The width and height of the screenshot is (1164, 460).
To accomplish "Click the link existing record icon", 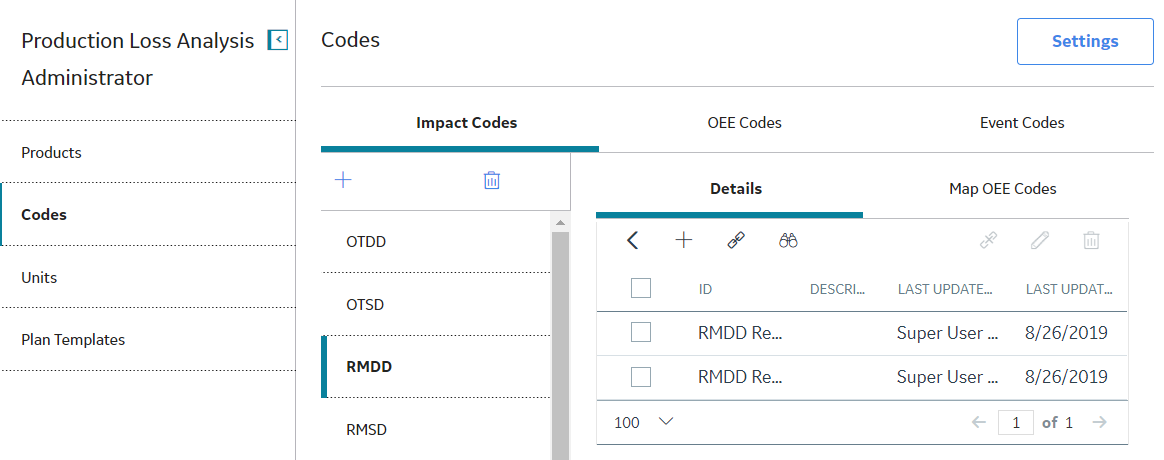I will coord(736,240).
